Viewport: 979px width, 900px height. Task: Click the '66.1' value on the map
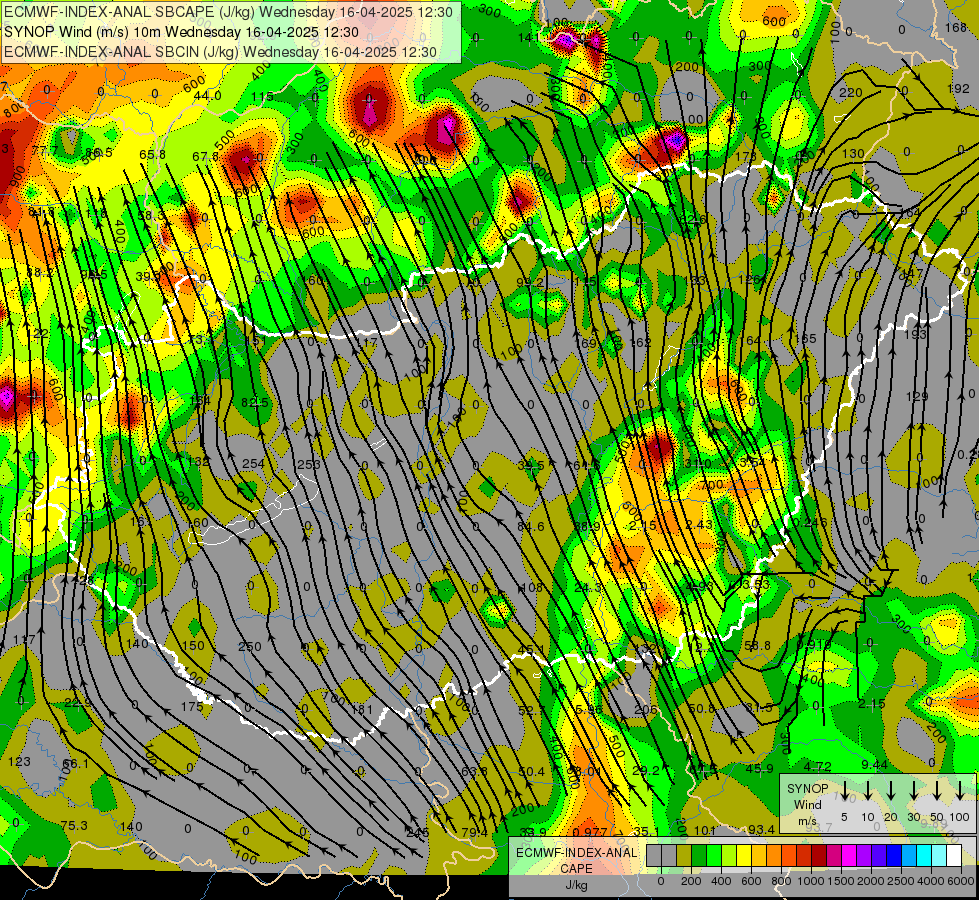click(76, 764)
